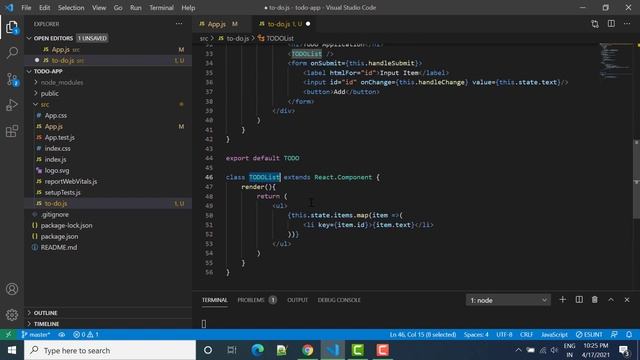Screen dimensions: 640x360
Task: Open the Selection menu
Action: click(71, 7)
